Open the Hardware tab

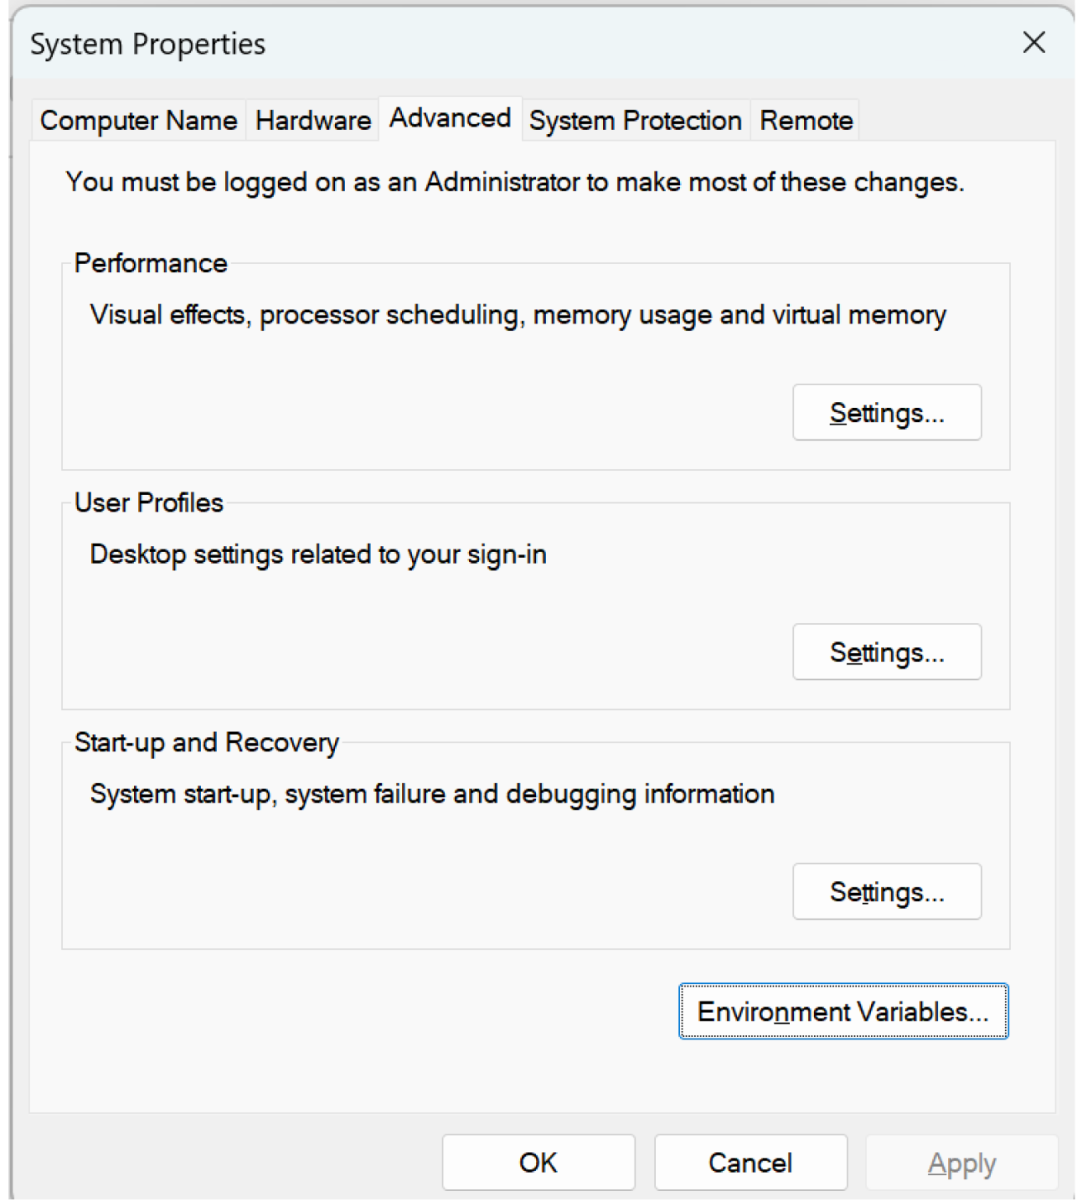click(312, 120)
